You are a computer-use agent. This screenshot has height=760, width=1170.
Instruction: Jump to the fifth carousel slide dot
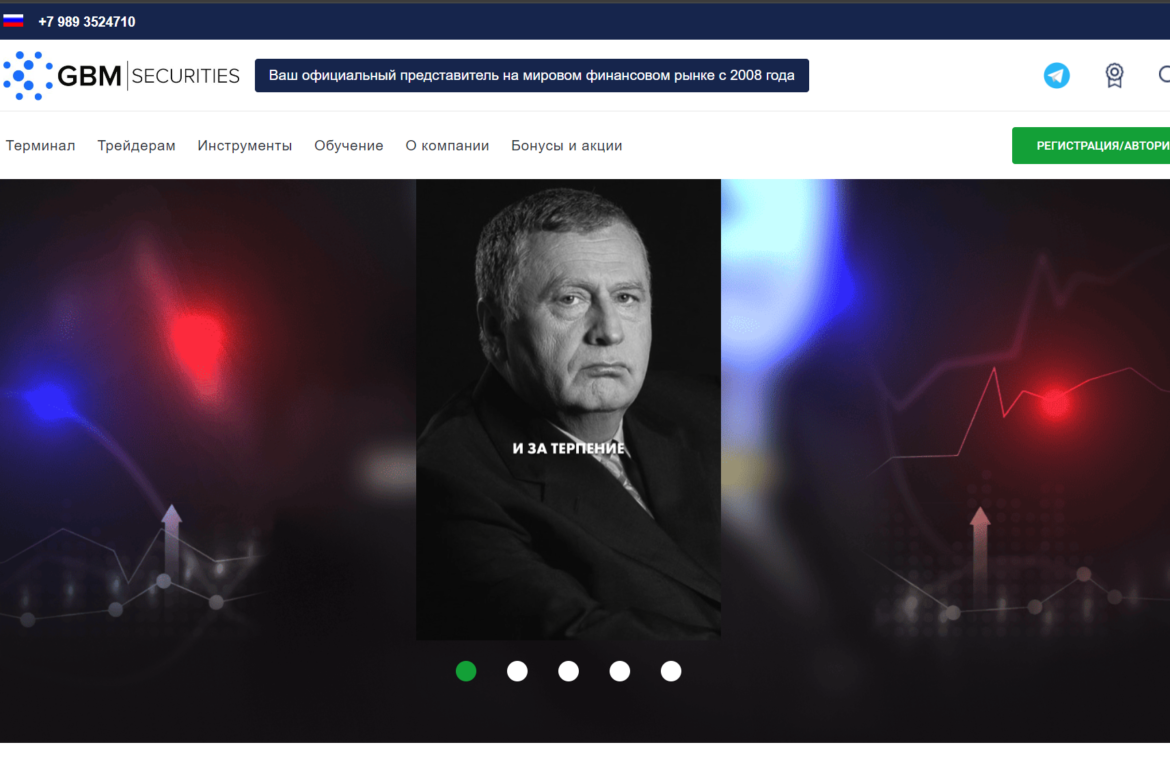click(671, 671)
